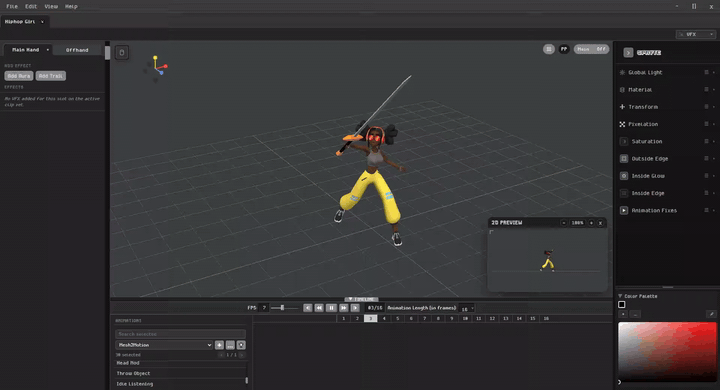Jump to the first frame
Image resolution: width=720 pixels, height=390 pixels.
click(x=308, y=308)
